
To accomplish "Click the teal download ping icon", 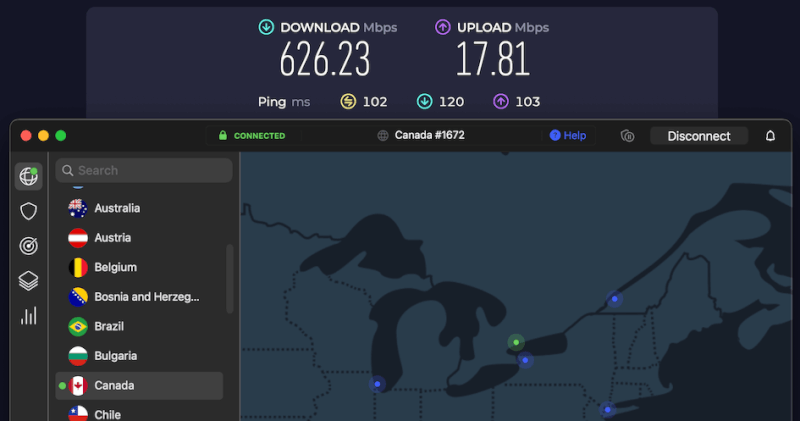I will 424,102.
